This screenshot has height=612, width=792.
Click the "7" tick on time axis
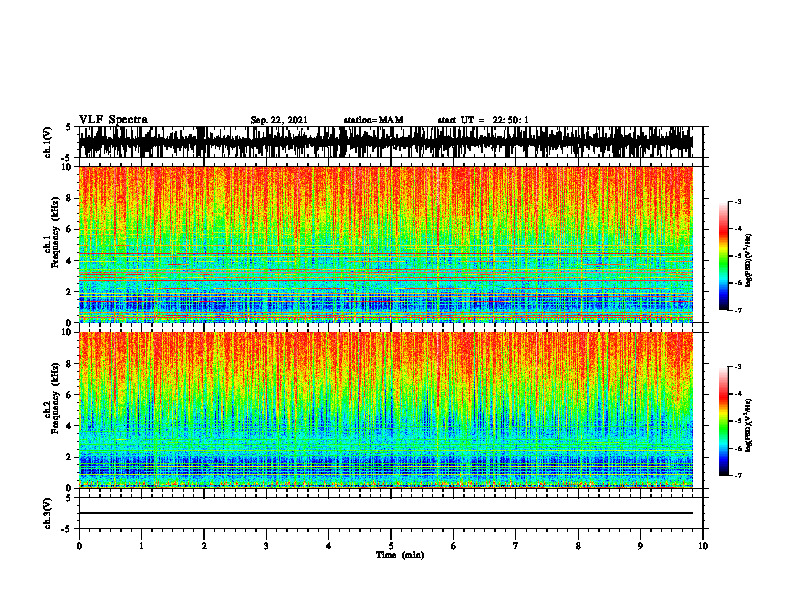click(516, 546)
